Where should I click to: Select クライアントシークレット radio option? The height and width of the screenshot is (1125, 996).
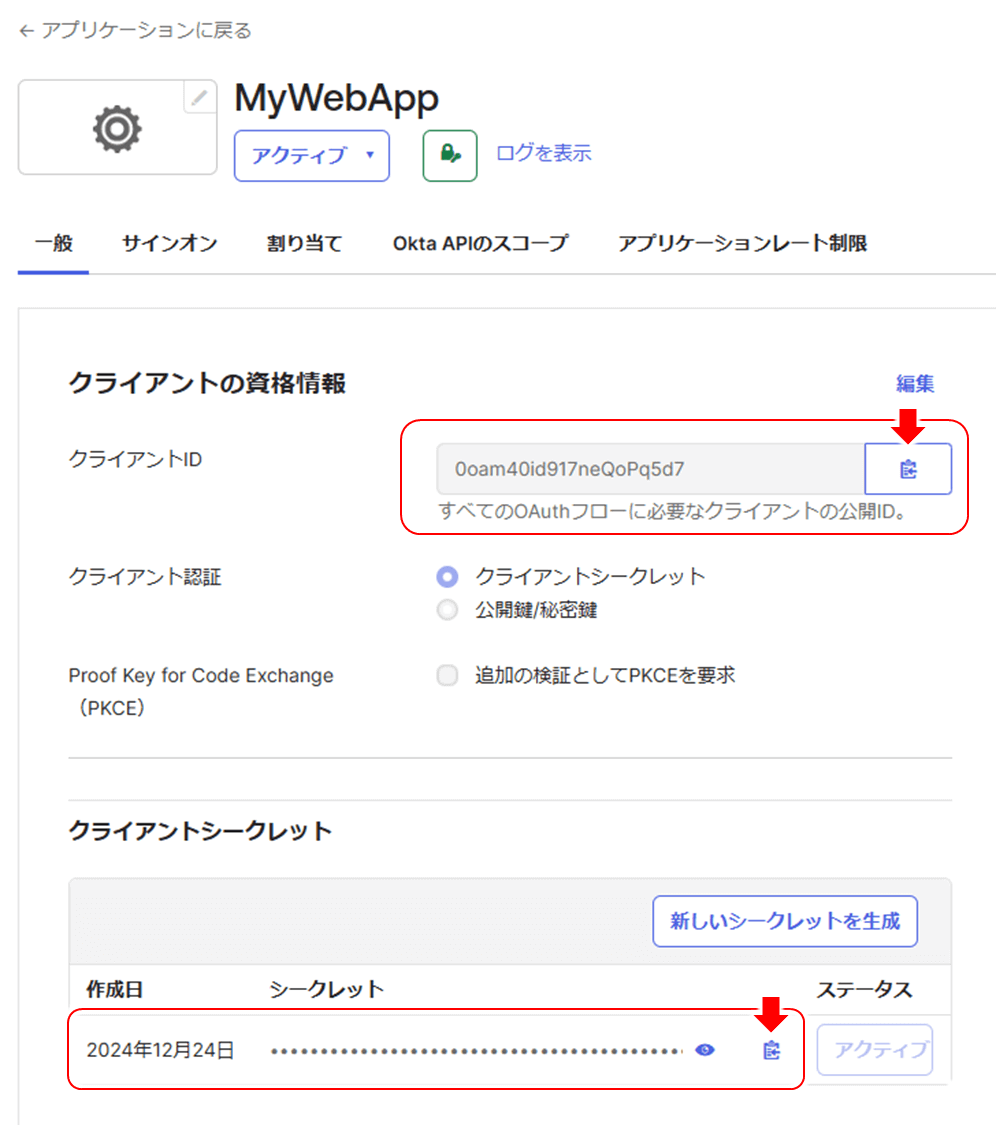(448, 577)
